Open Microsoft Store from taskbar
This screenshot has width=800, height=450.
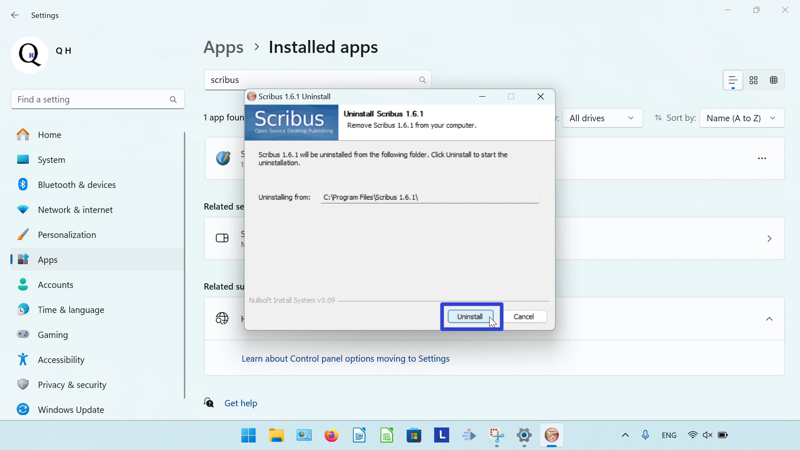click(414, 435)
